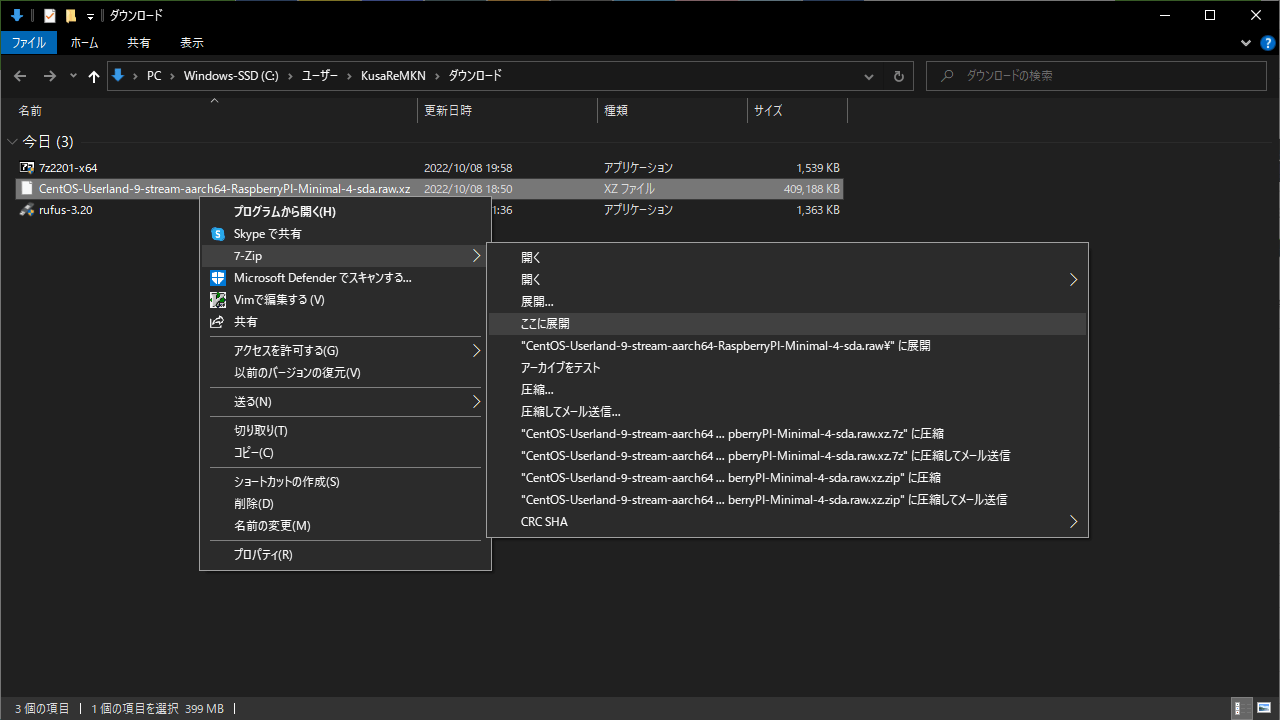Open the 共有 ribbon tab

click(139, 43)
